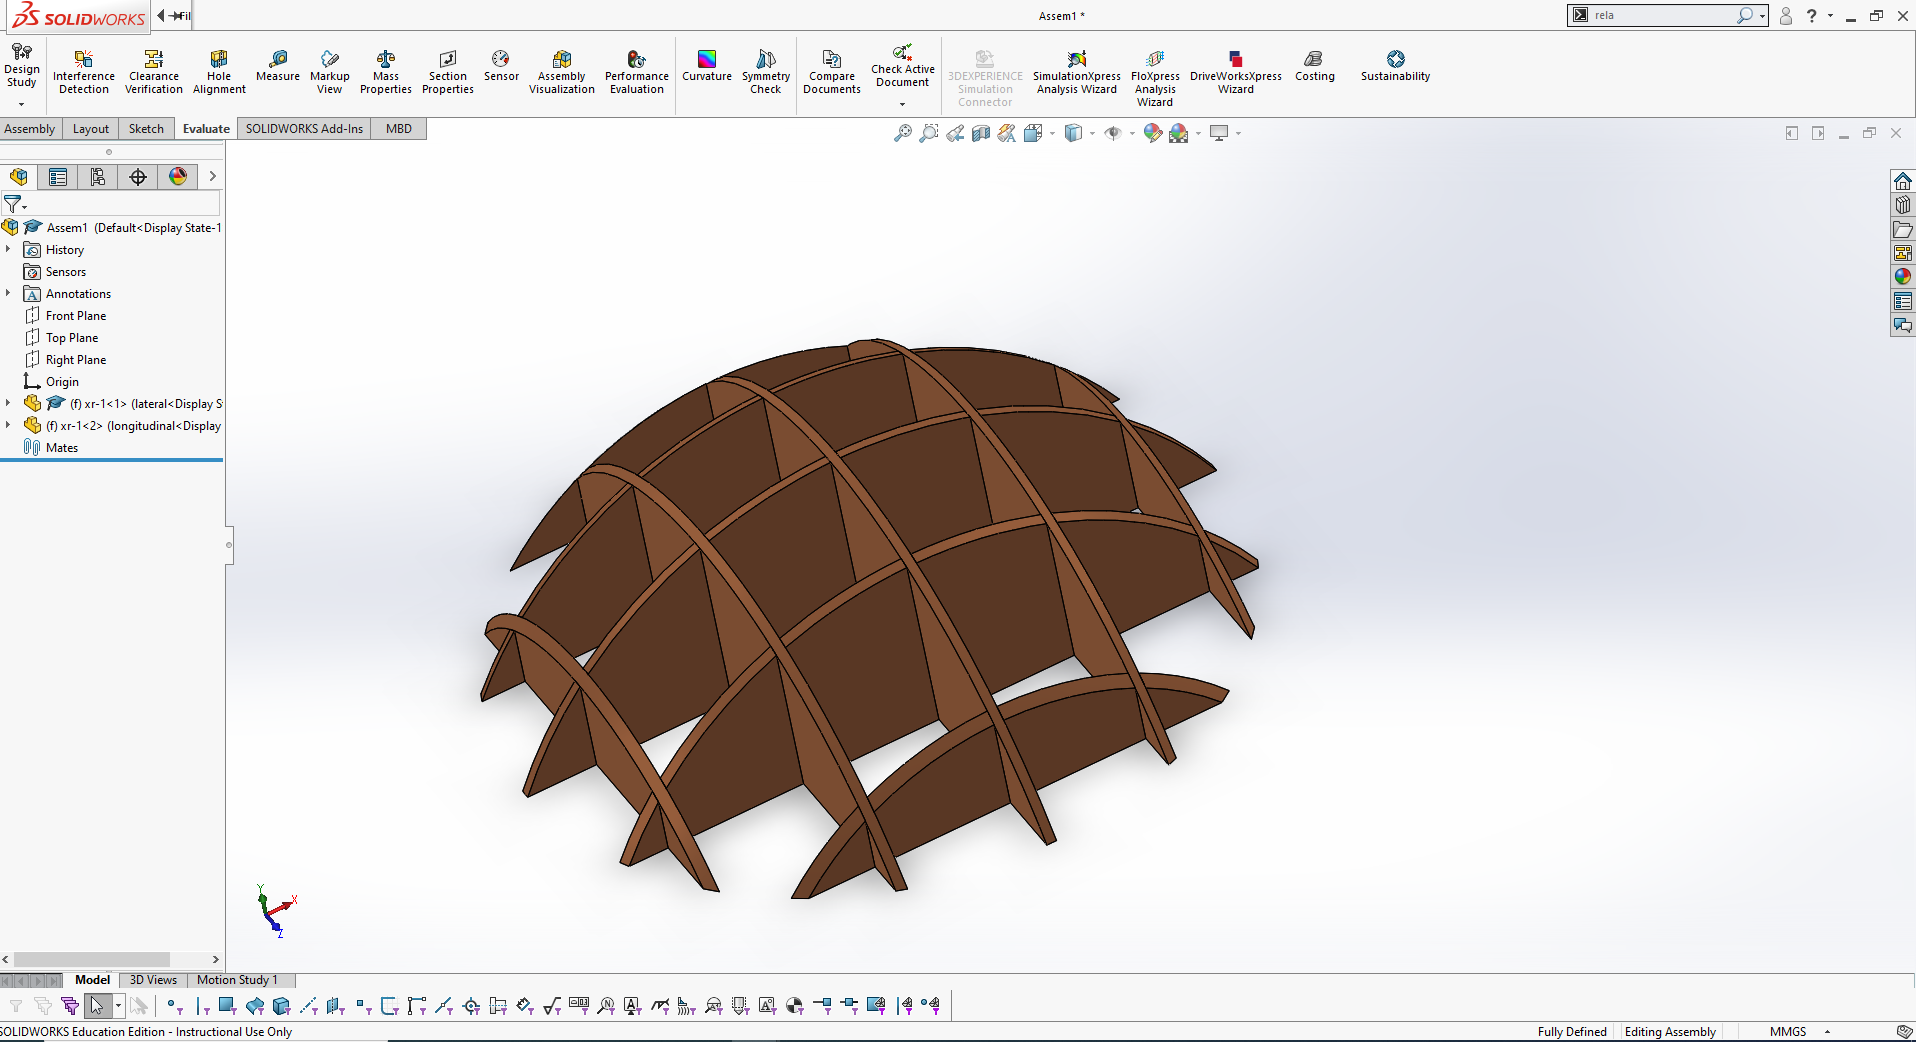The height and width of the screenshot is (1042, 1916).
Task: Run Performance Evaluation
Action: pyautogui.click(x=637, y=72)
